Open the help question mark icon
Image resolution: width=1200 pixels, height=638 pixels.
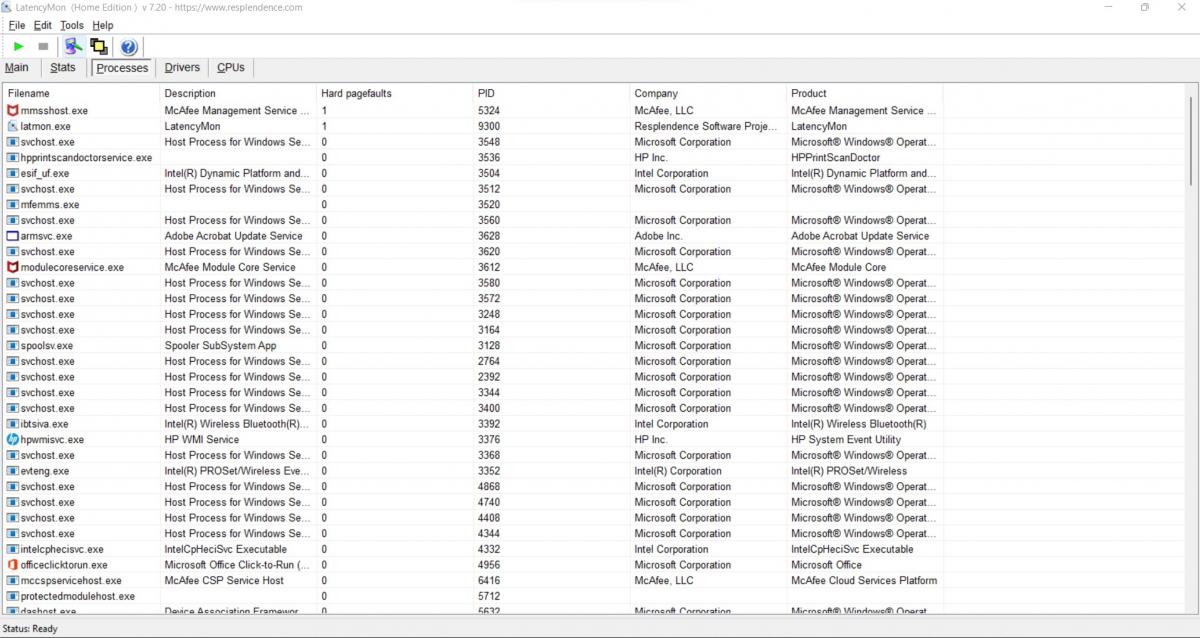128,46
